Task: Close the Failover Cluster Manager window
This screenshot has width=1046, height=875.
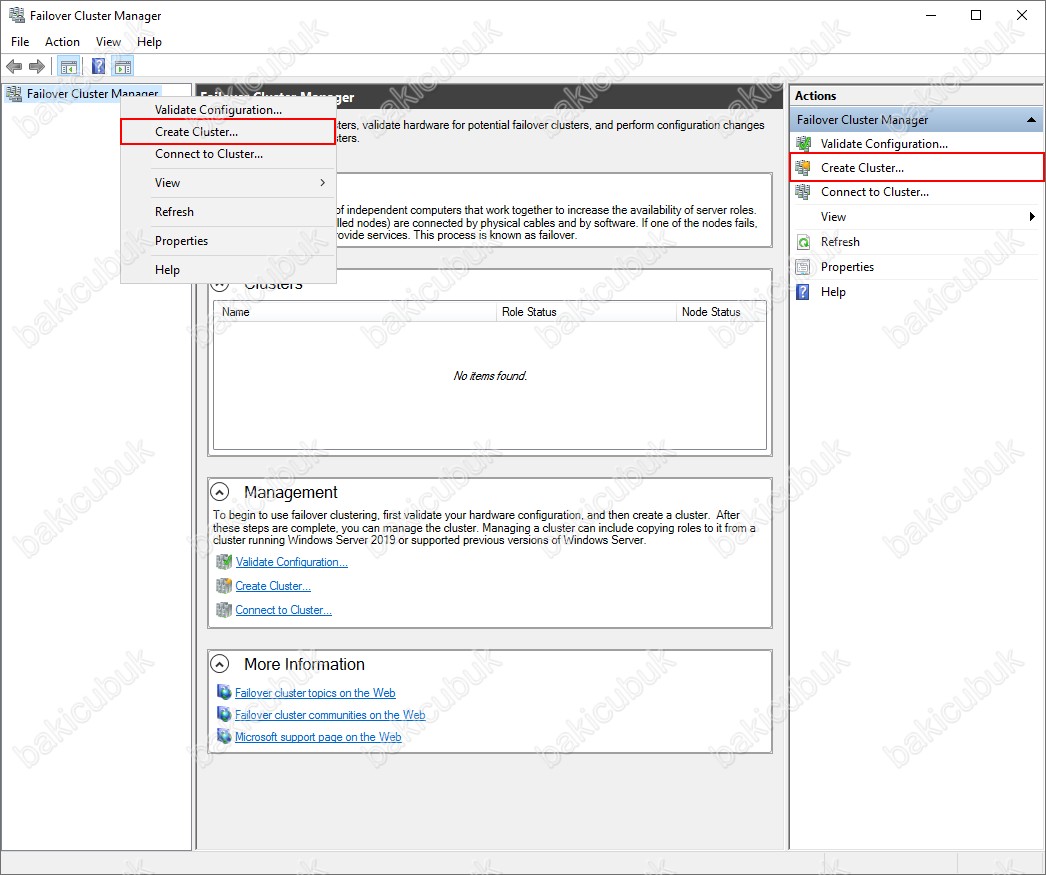Action: 1021,15
